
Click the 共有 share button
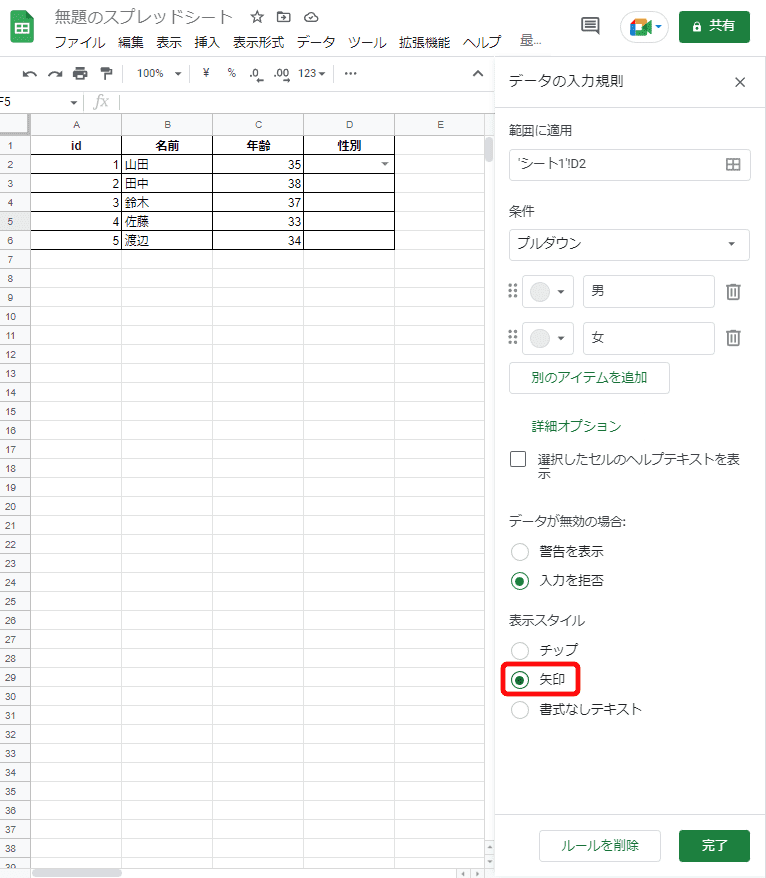pyautogui.click(x=714, y=26)
